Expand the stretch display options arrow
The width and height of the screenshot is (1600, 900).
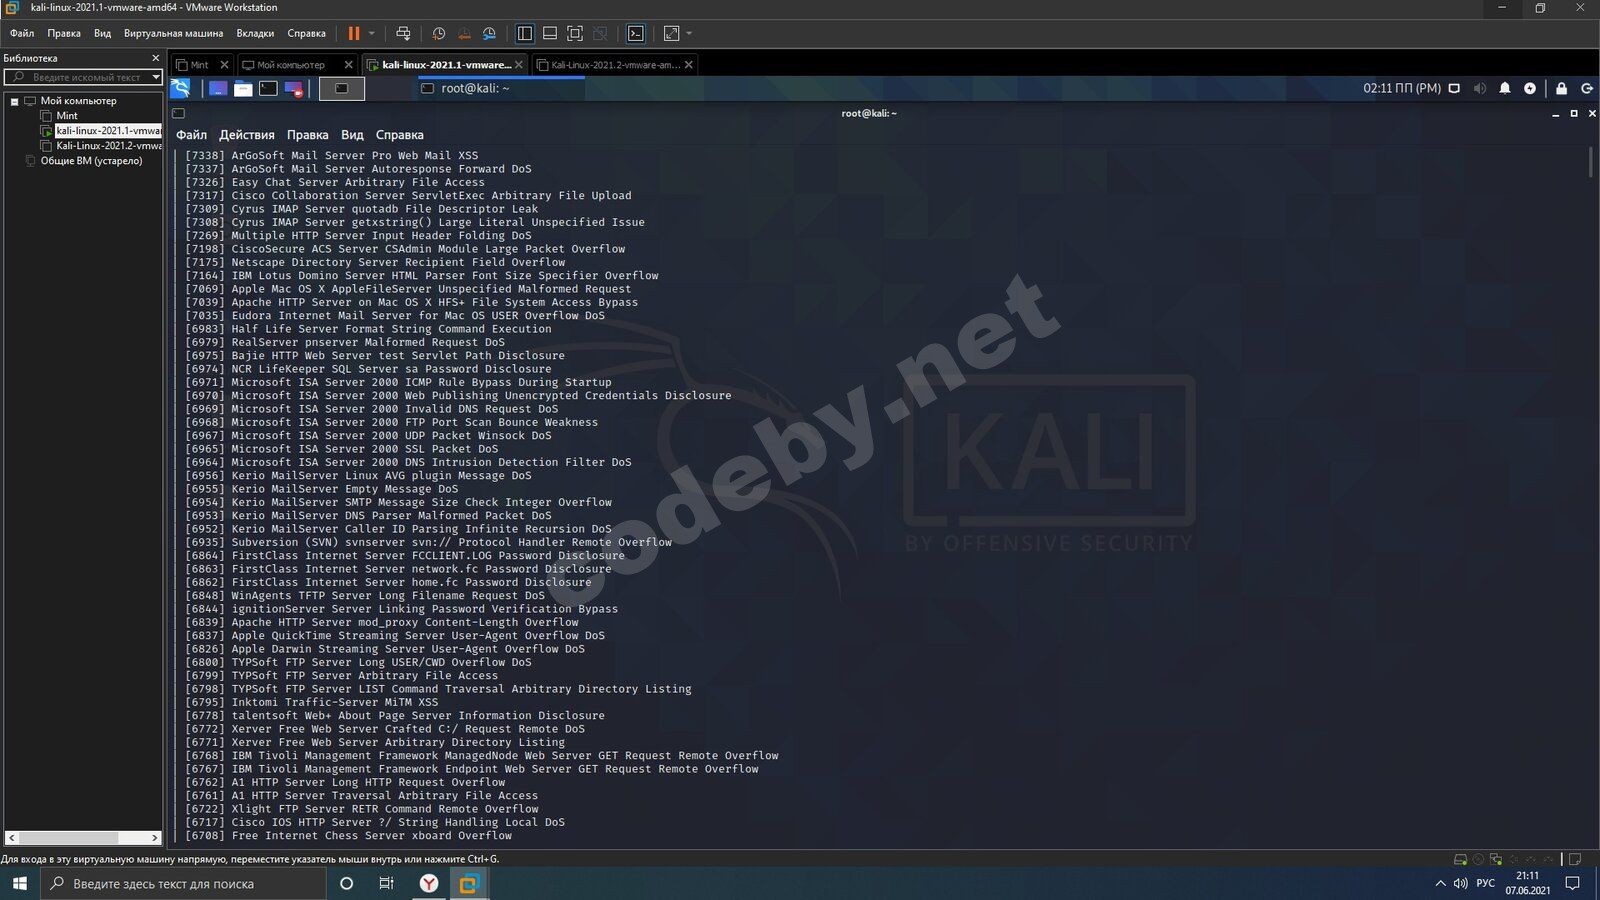pyautogui.click(x=689, y=33)
